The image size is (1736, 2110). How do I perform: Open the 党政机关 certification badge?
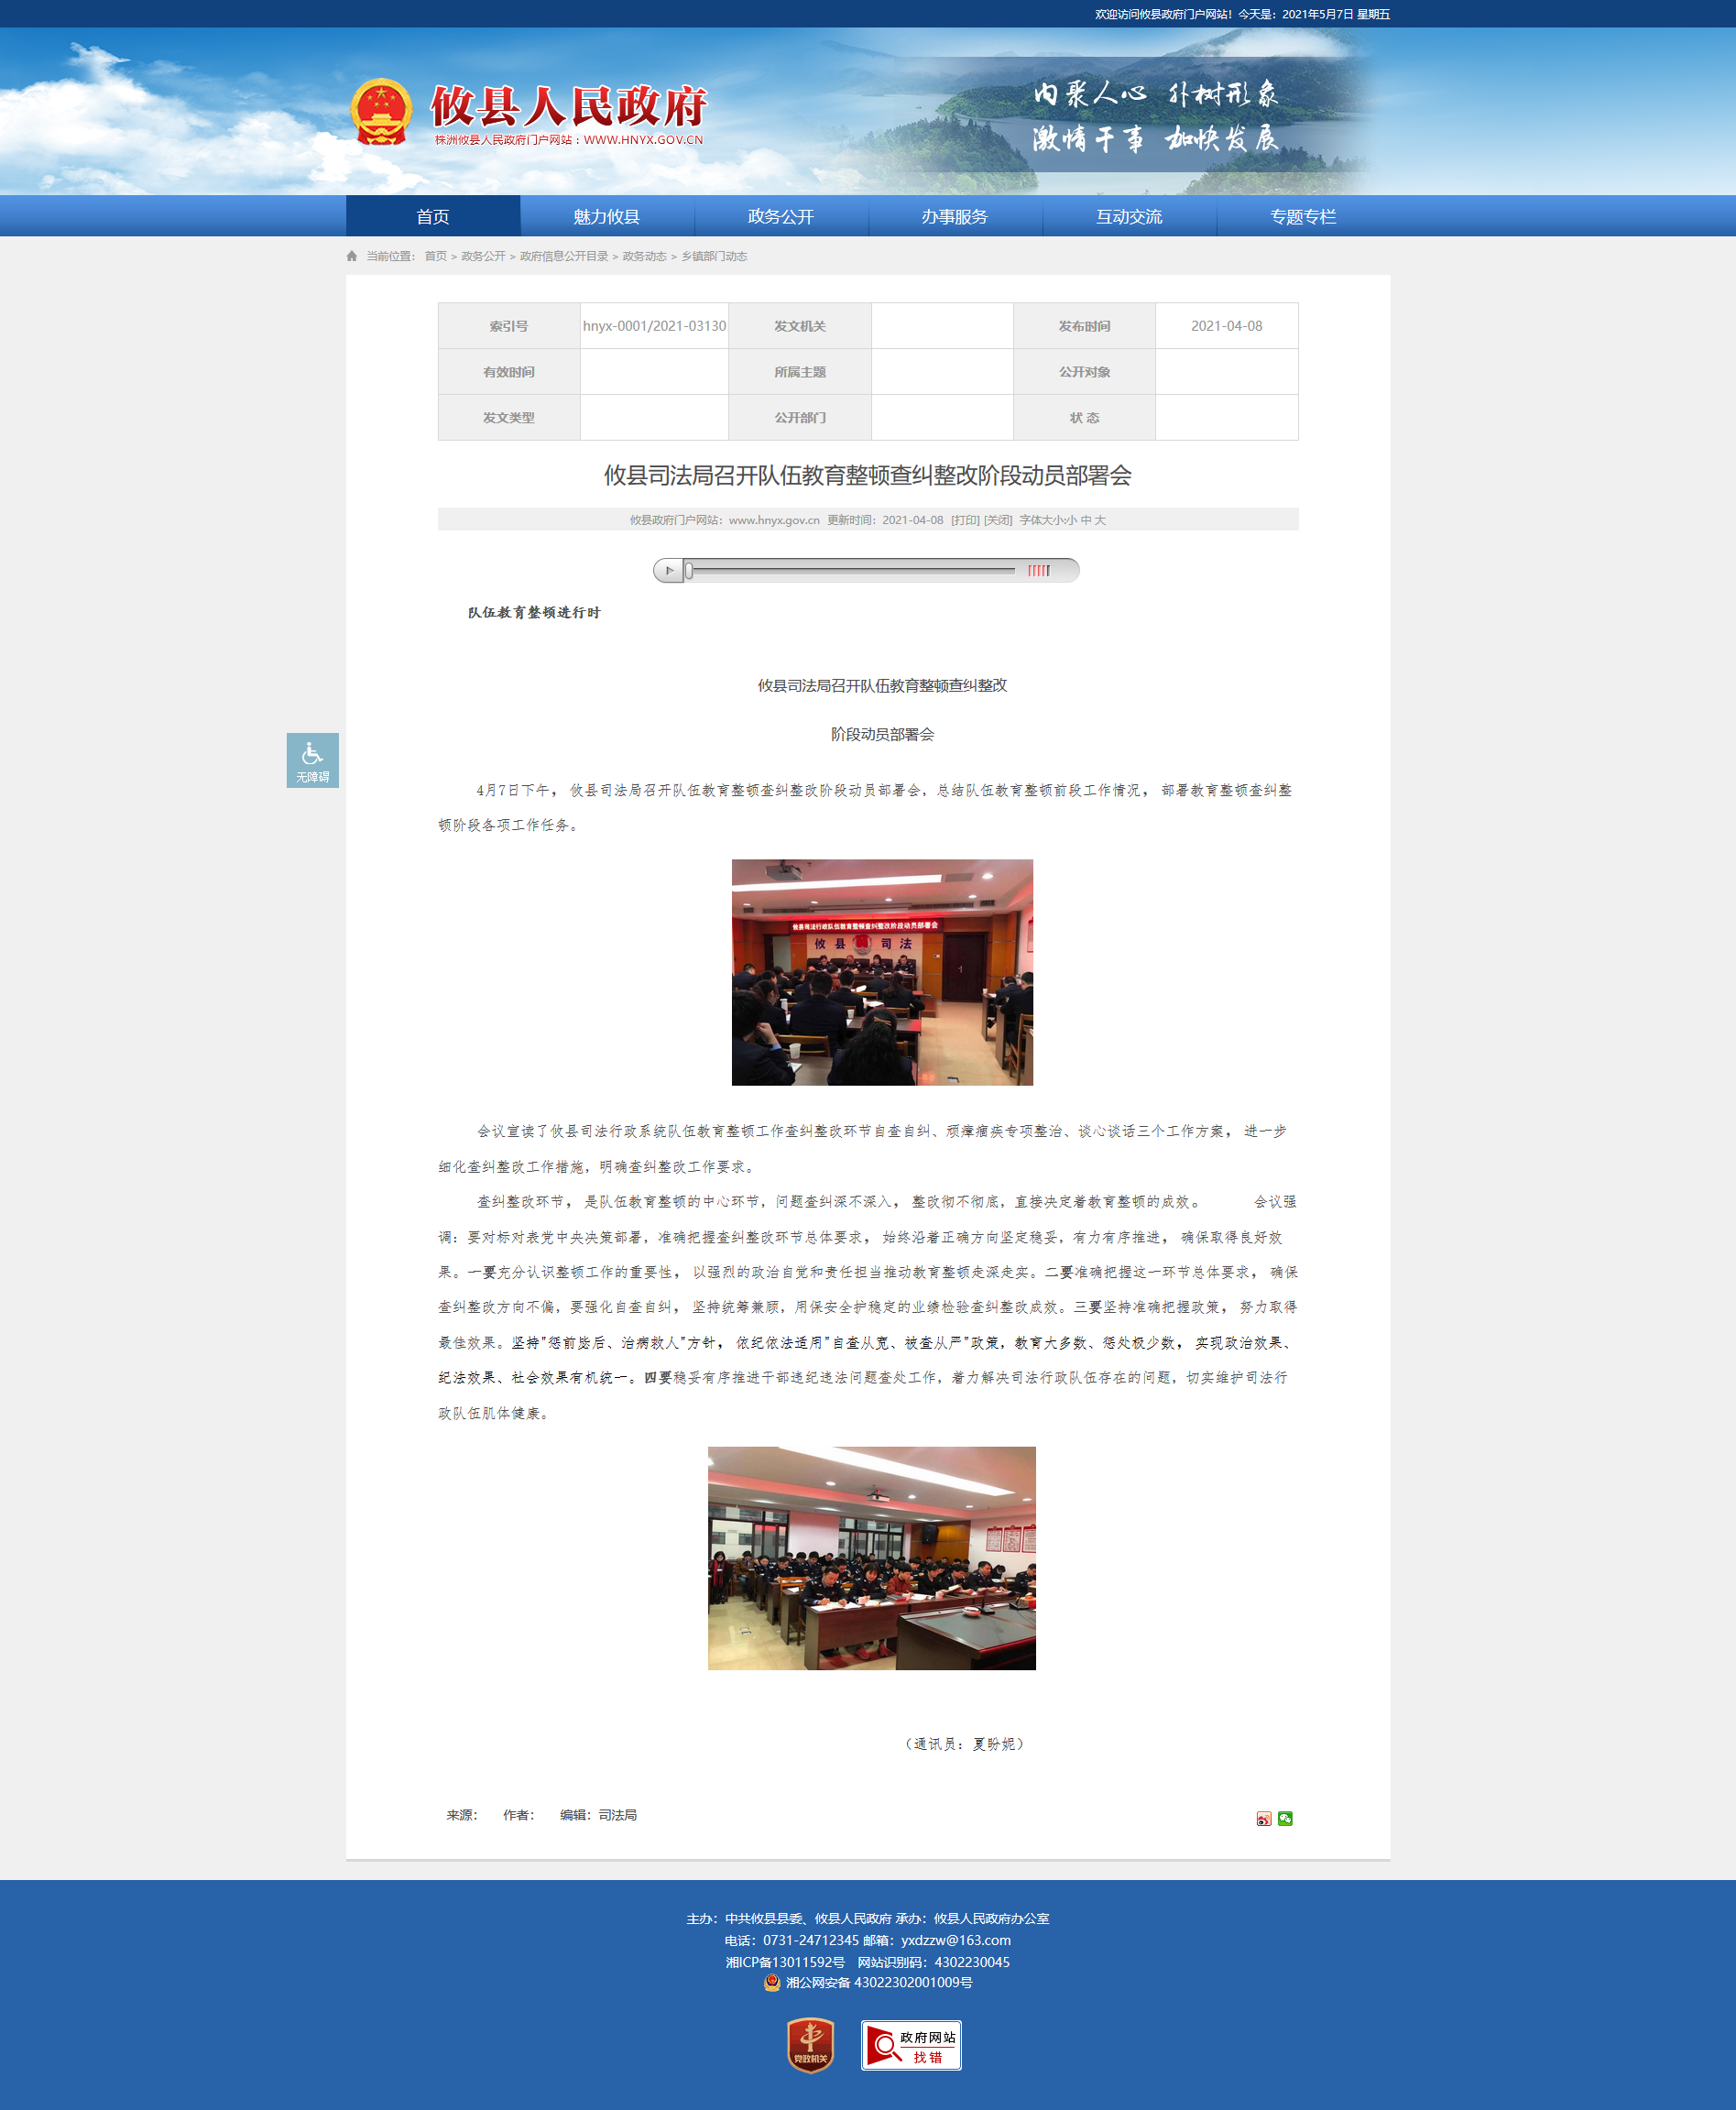coord(810,2044)
